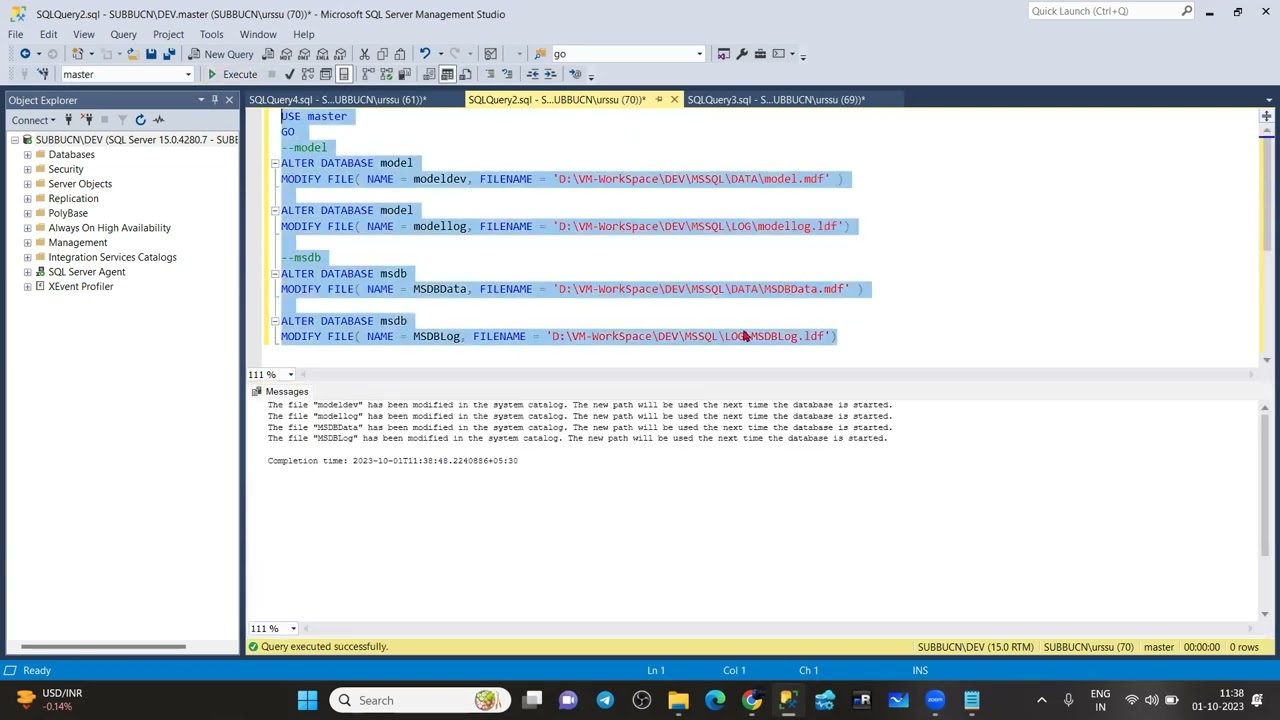Image resolution: width=1280 pixels, height=720 pixels.
Task: Click the Increase Indent icon
Action: pos(551,74)
